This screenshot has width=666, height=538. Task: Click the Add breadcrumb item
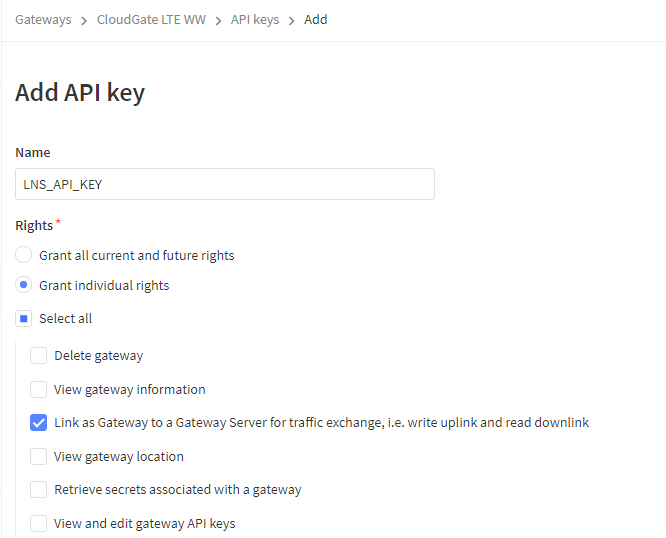pyautogui.click(x=316, y=20)
